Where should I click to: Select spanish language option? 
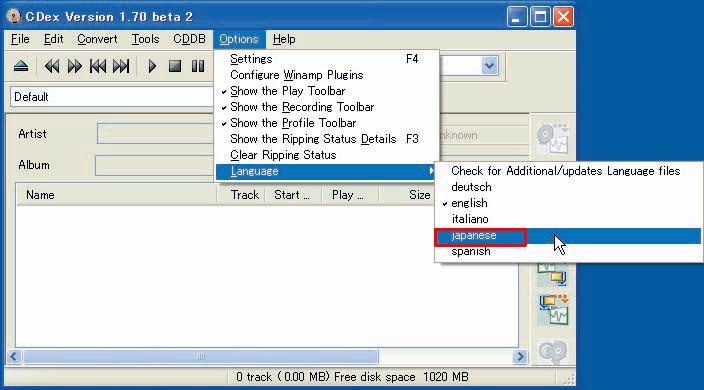568,252
